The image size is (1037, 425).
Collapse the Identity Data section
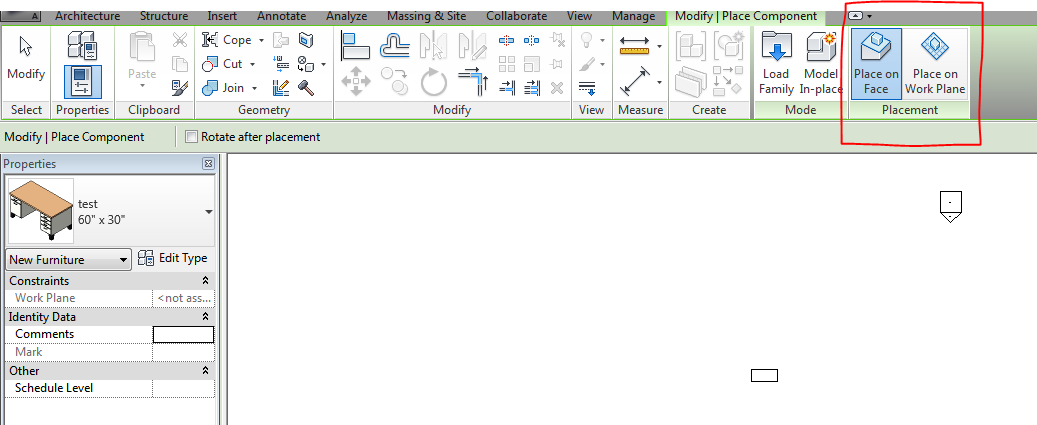tap(206, 317)
